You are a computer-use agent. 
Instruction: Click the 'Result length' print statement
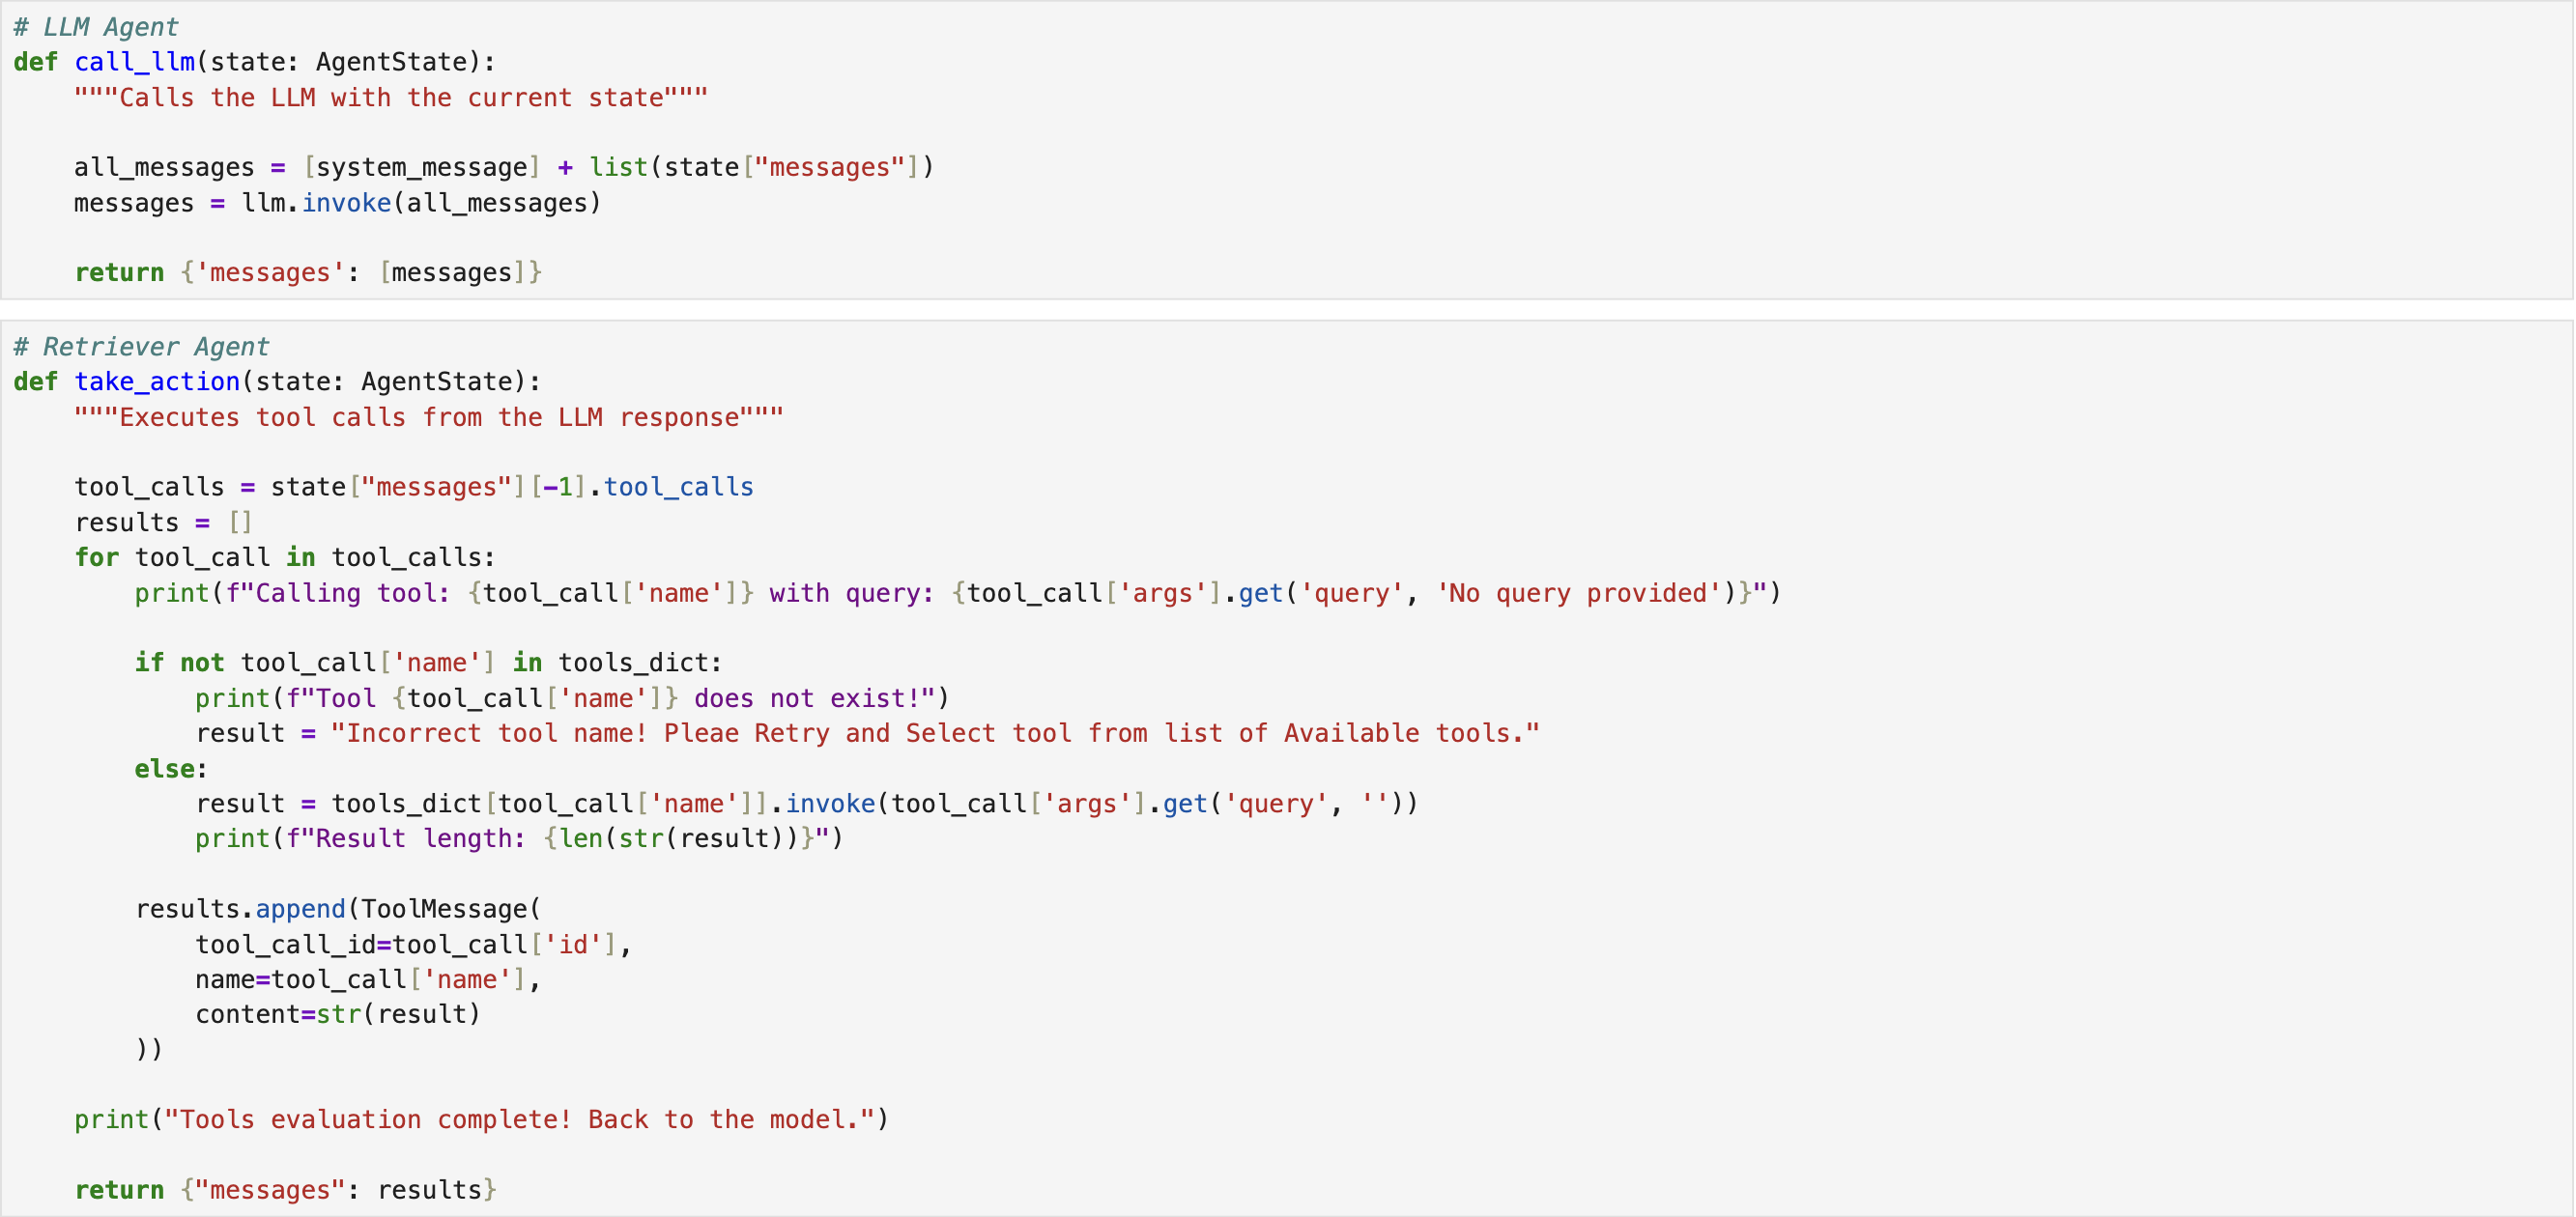(x=519, y=838)
